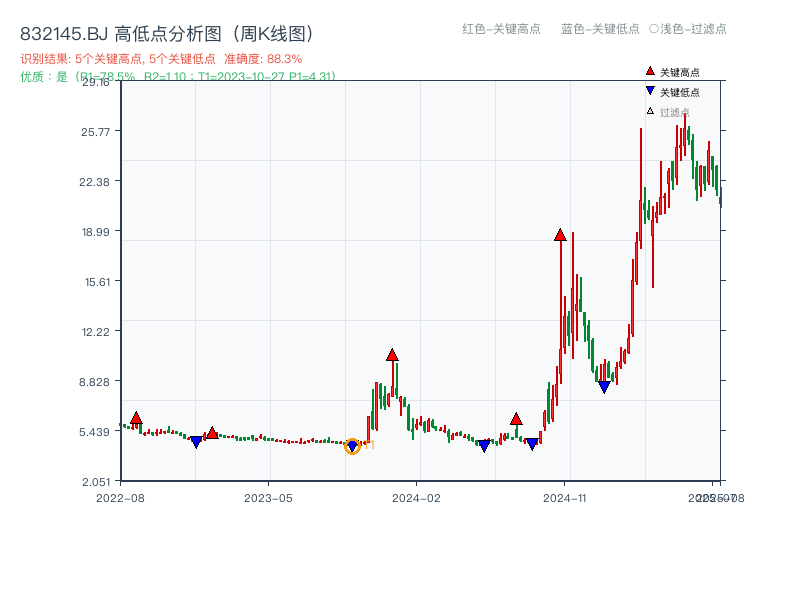Click the blue triangle marker near early 2023

(x=198, y=441)
